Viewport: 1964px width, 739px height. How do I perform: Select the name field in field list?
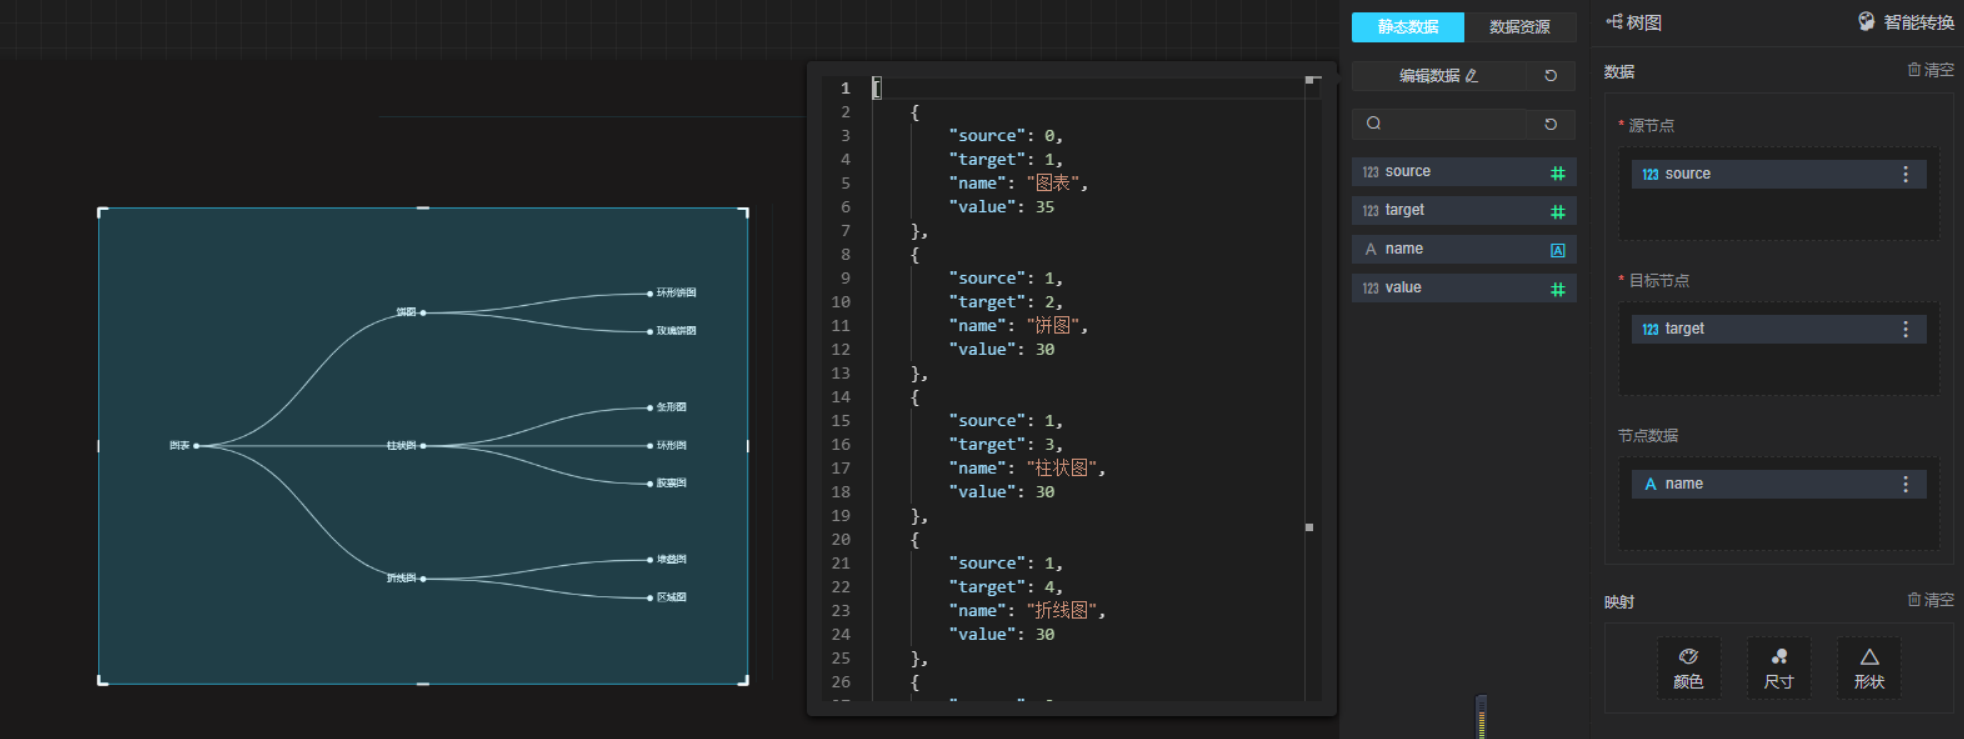point(1464,249)
